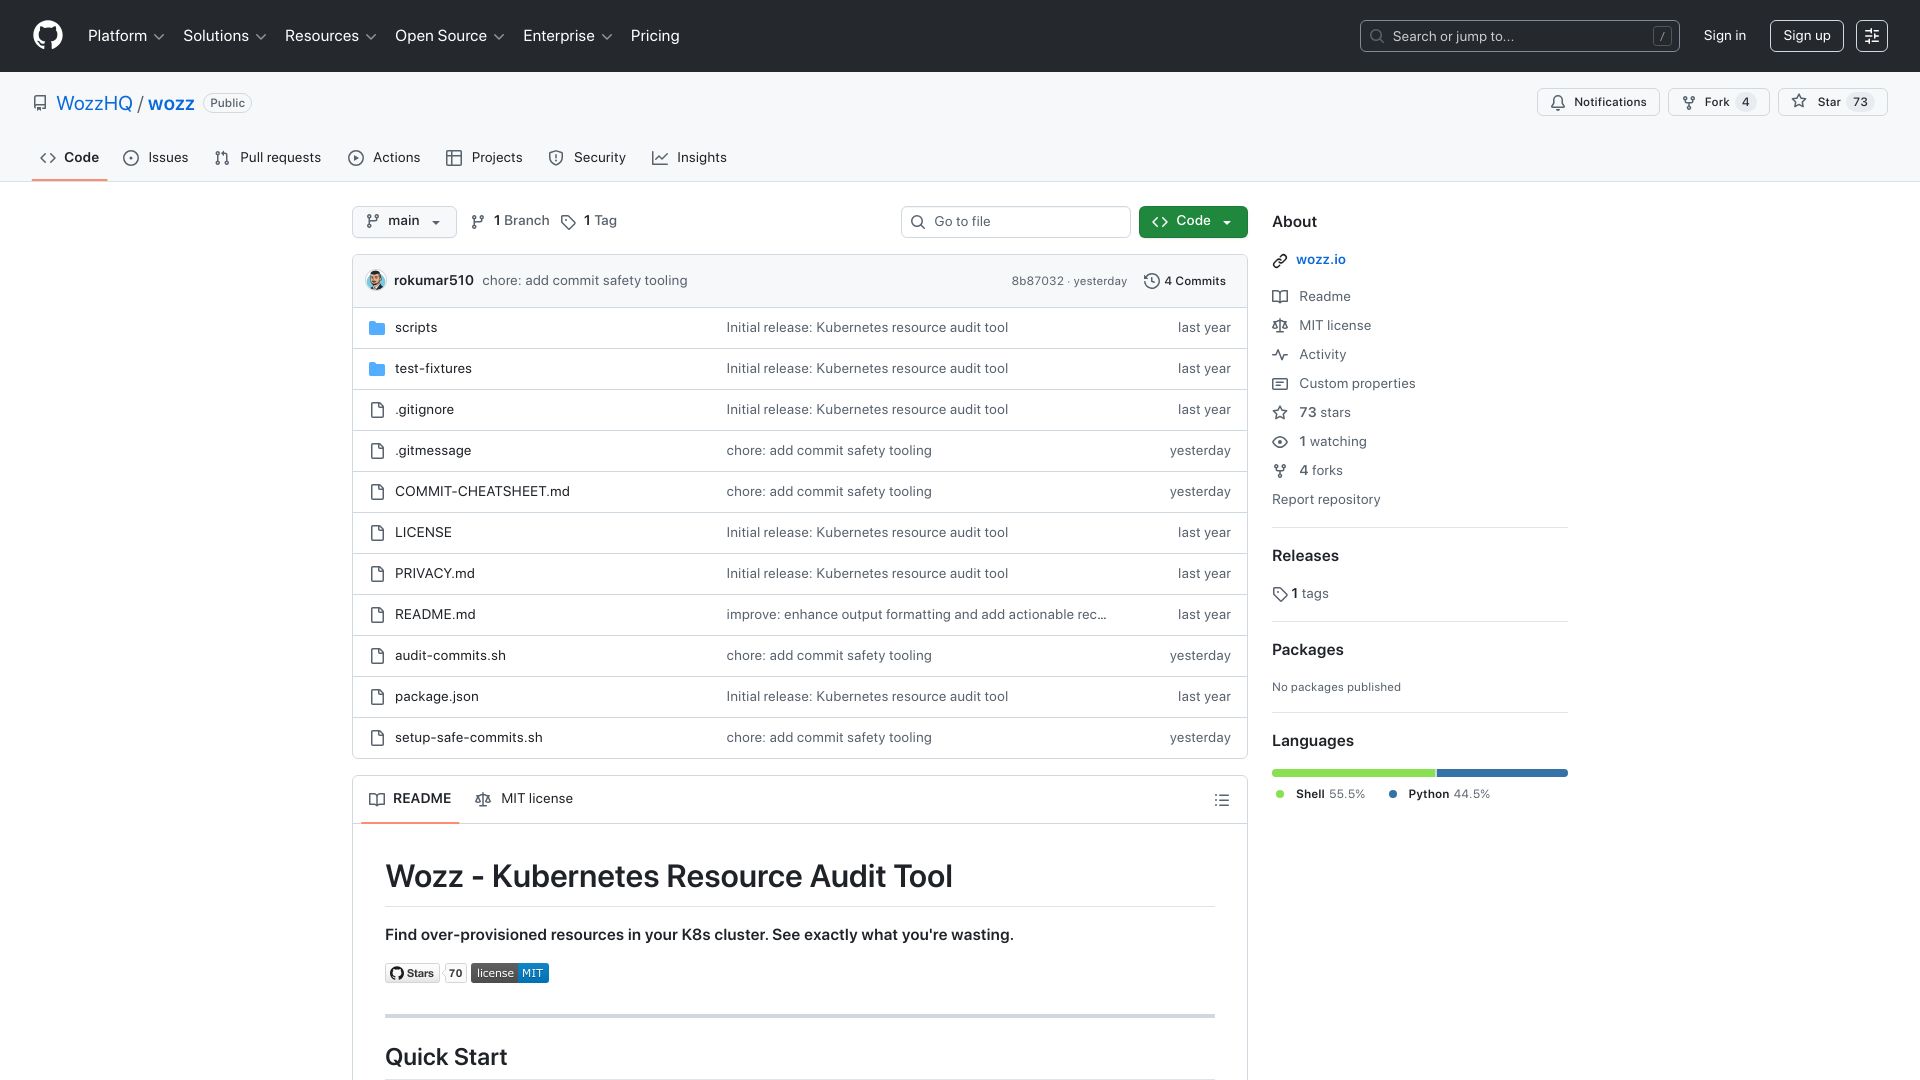Switch to the Pull requests tab
The width and height of the screenshot is (1920, 1080).
click(x=268, y=158)
